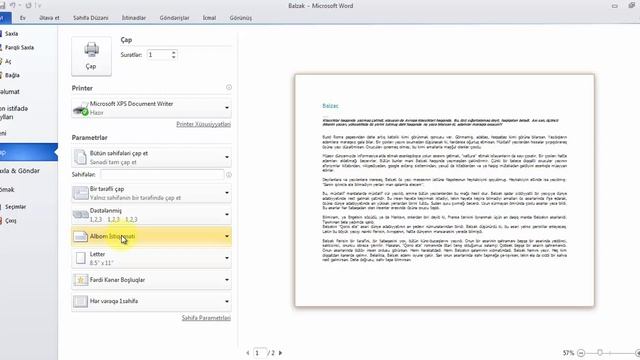Open the Customize Quick Access Toolbar arrow
This screenshot has width=640, height=360.
point(39,6)
